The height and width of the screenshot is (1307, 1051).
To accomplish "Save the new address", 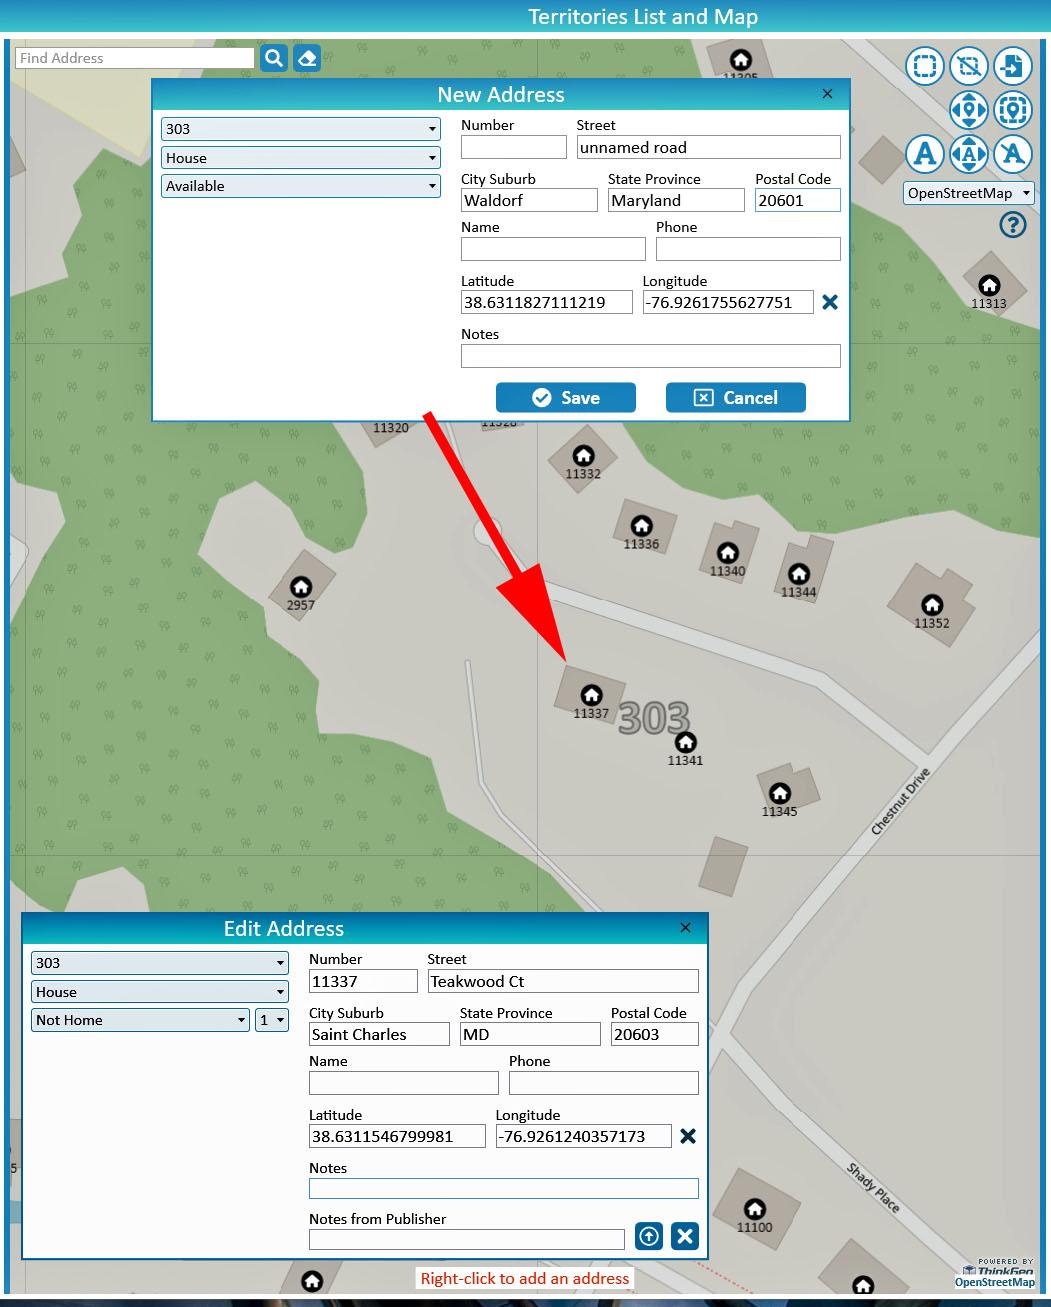I will 566,398.
